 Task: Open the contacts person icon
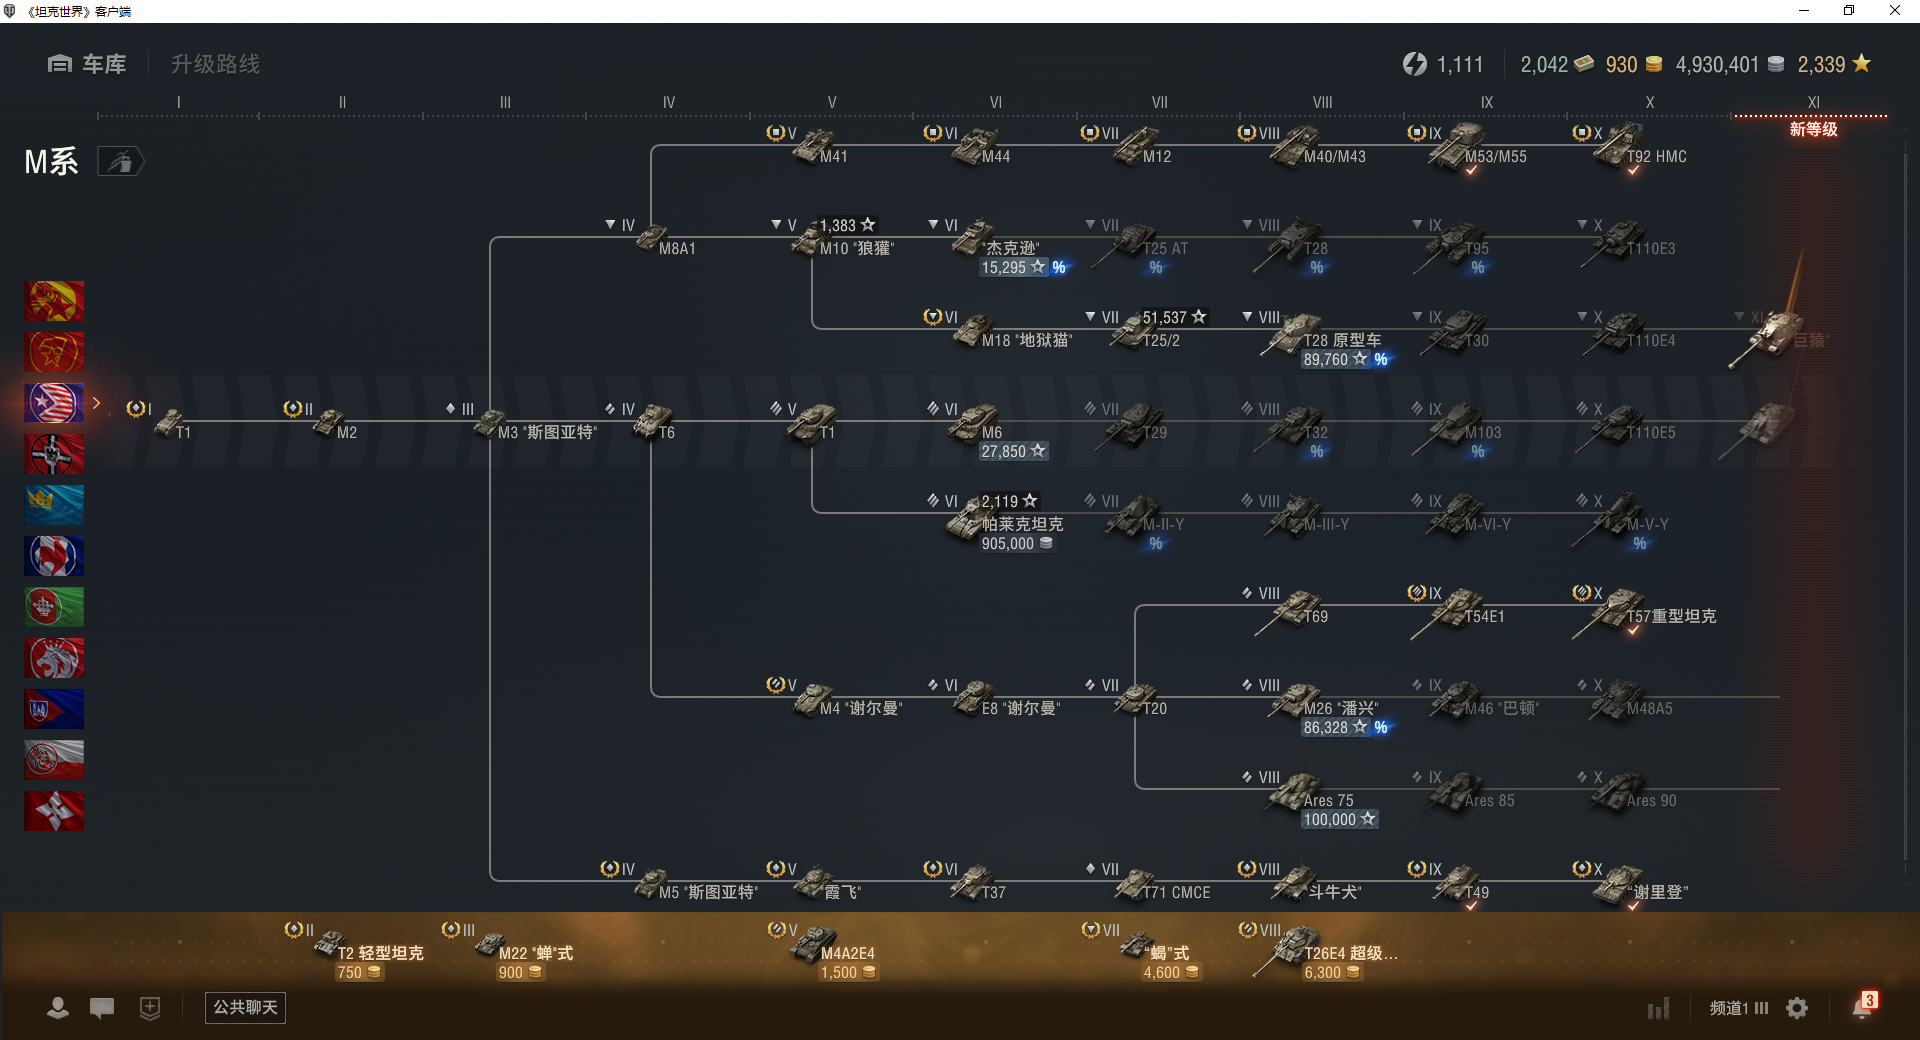click(58, 1008)
